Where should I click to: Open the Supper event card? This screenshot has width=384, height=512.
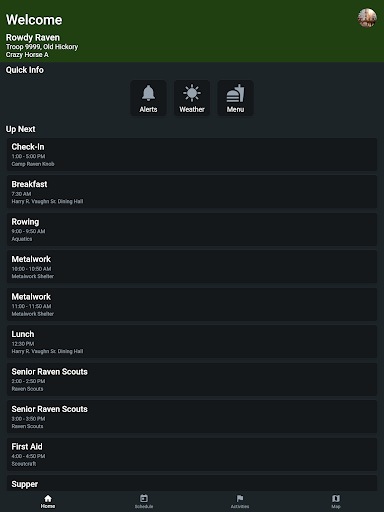pyautogui.click(x=192, y=483)
